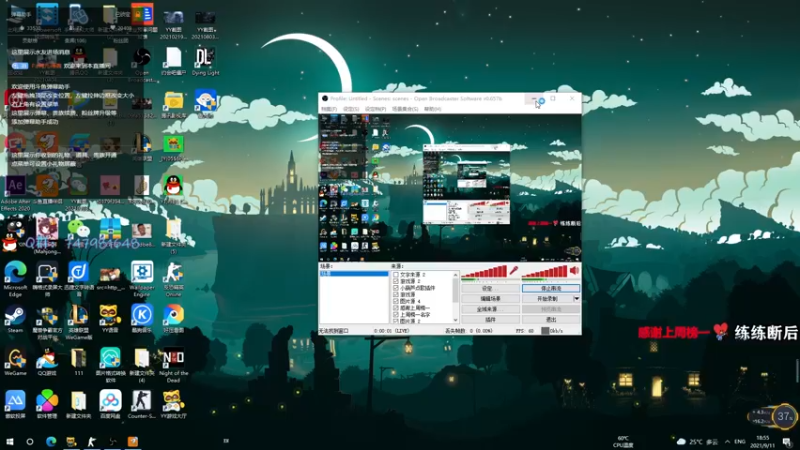Open Cortana circle on the taskbar
Viewport: 800px width, 450px height.
coord(30,441)
